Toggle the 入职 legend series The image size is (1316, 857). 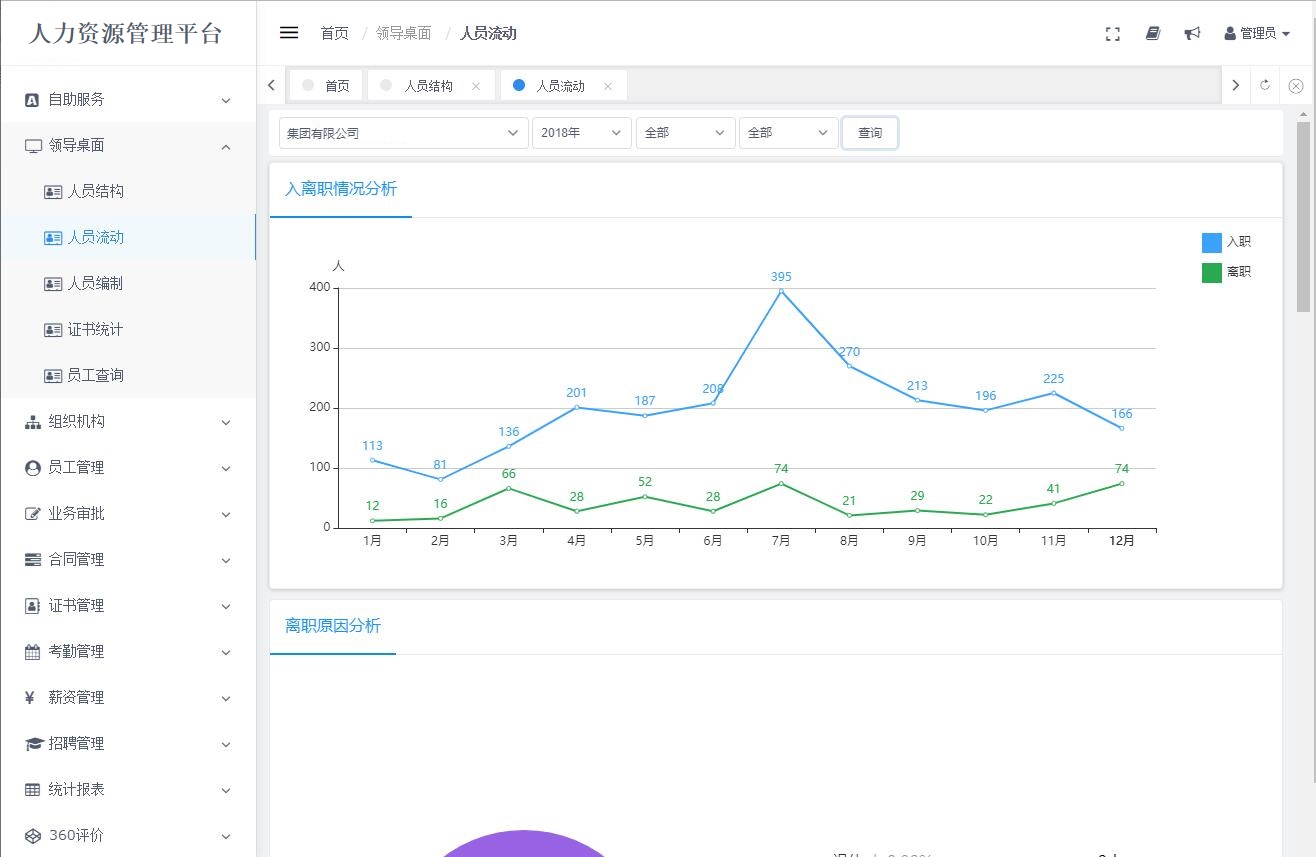tap(1226, 242)
